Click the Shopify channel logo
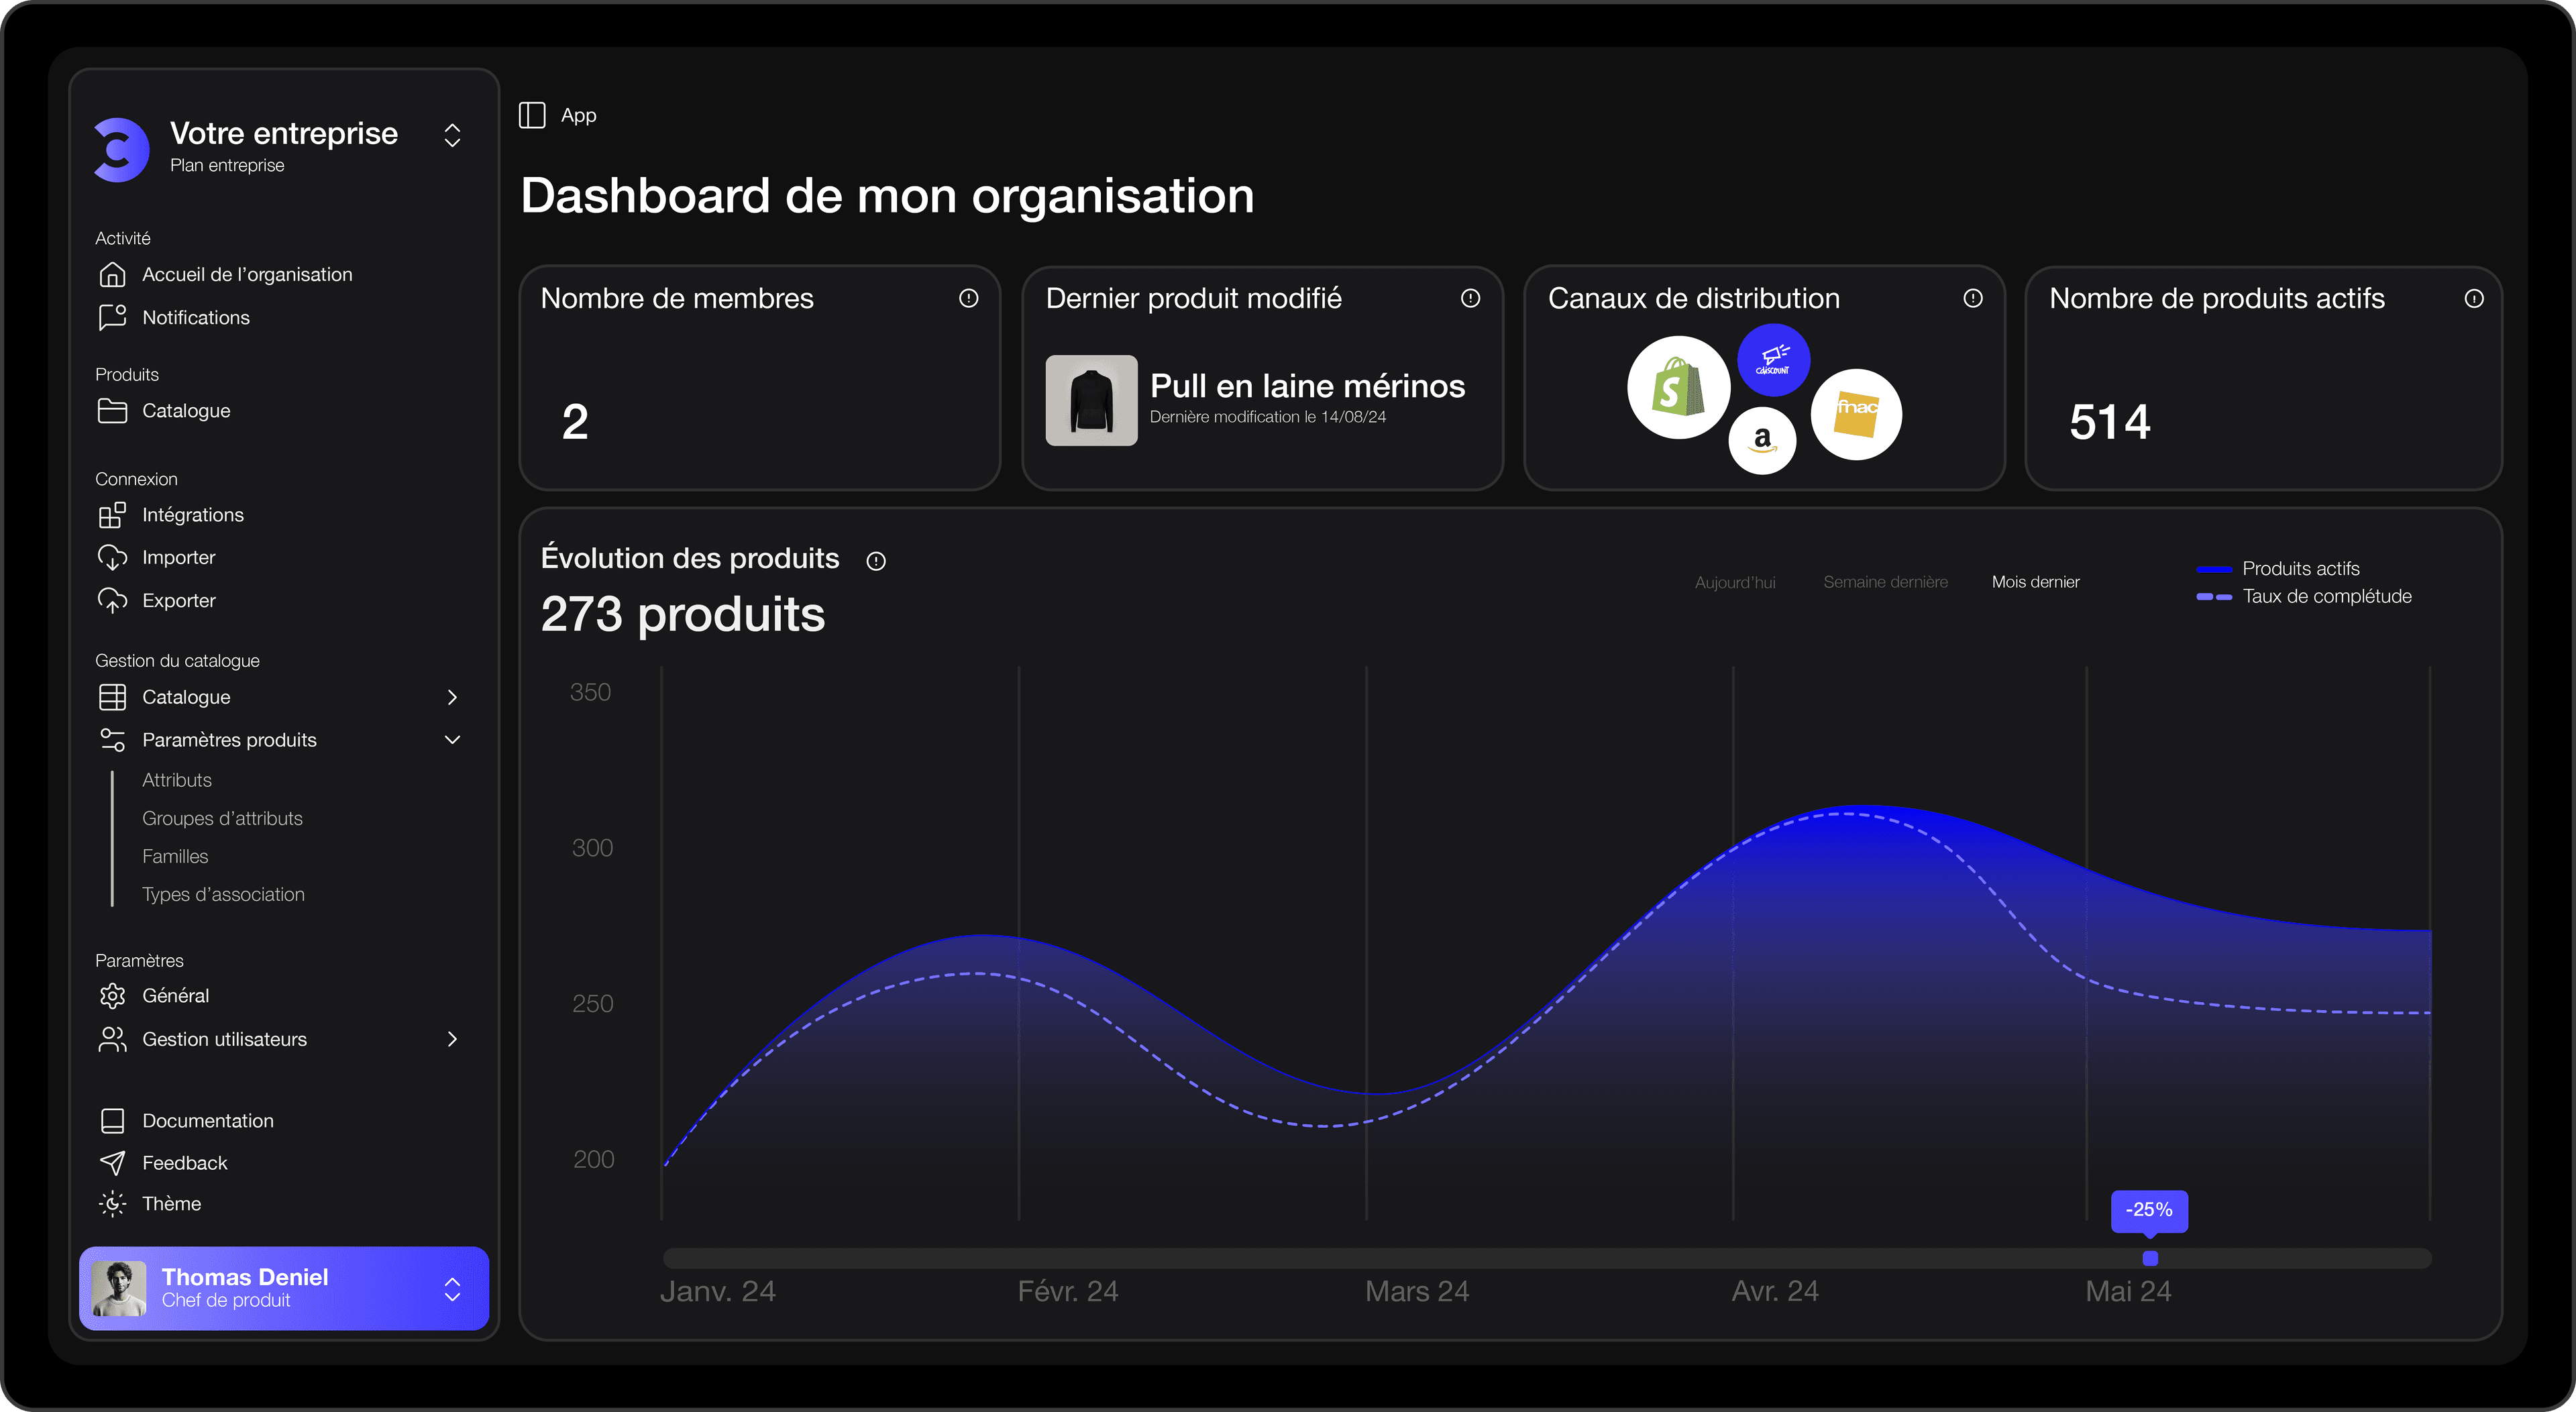This screenshot has width=2576, height=1412. tap(1678, 388)
